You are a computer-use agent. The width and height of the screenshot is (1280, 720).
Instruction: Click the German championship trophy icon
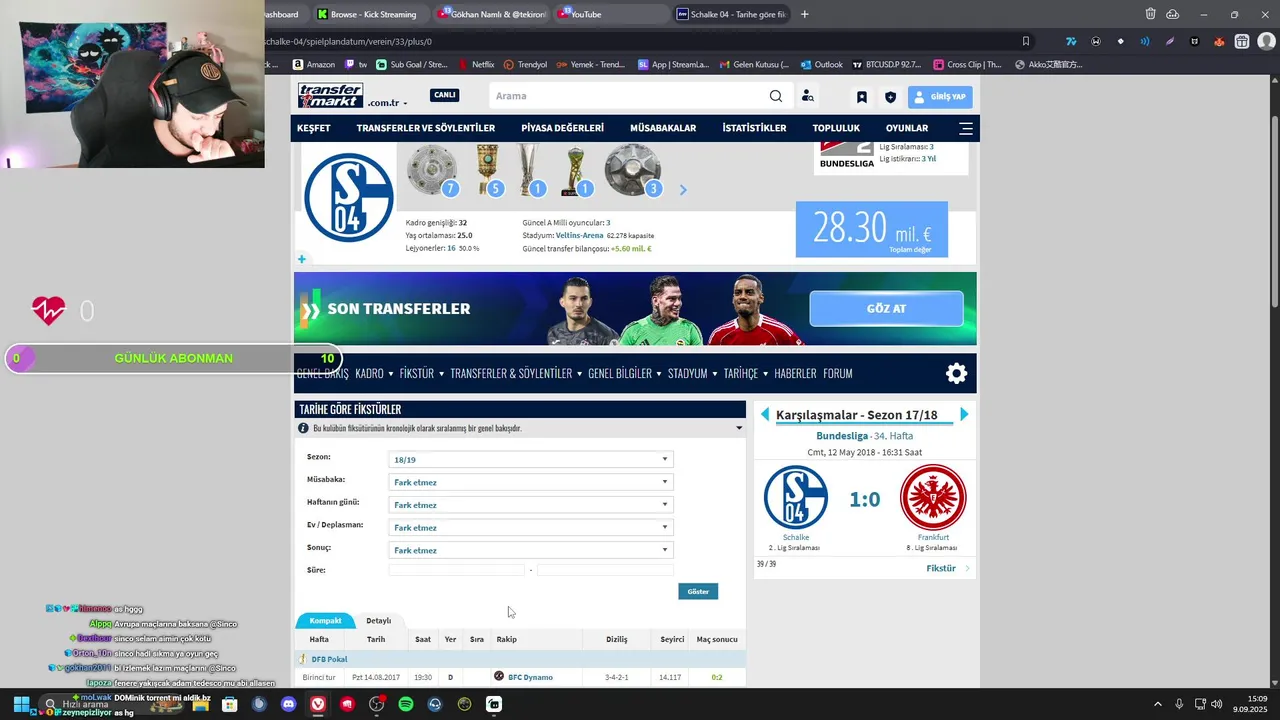coord(432,170)
